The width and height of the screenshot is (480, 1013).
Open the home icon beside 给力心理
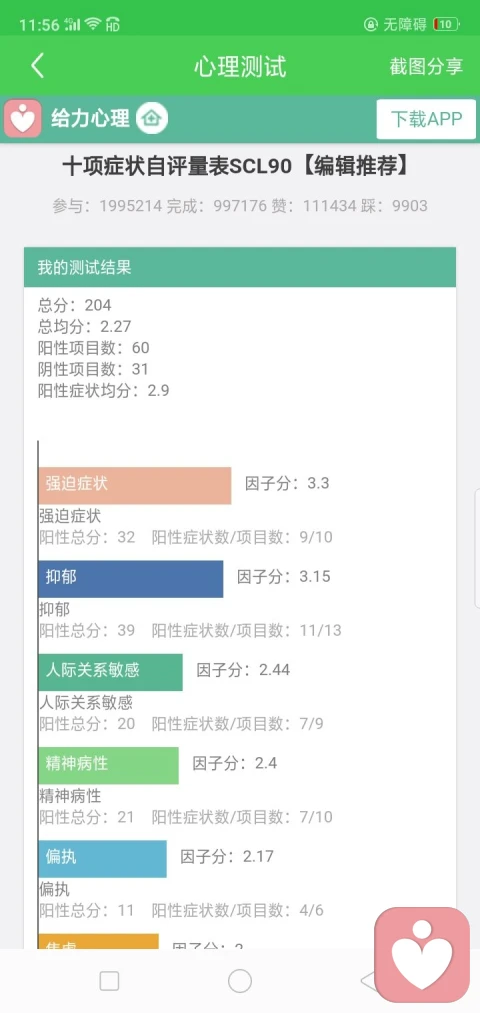coord(152,119)
